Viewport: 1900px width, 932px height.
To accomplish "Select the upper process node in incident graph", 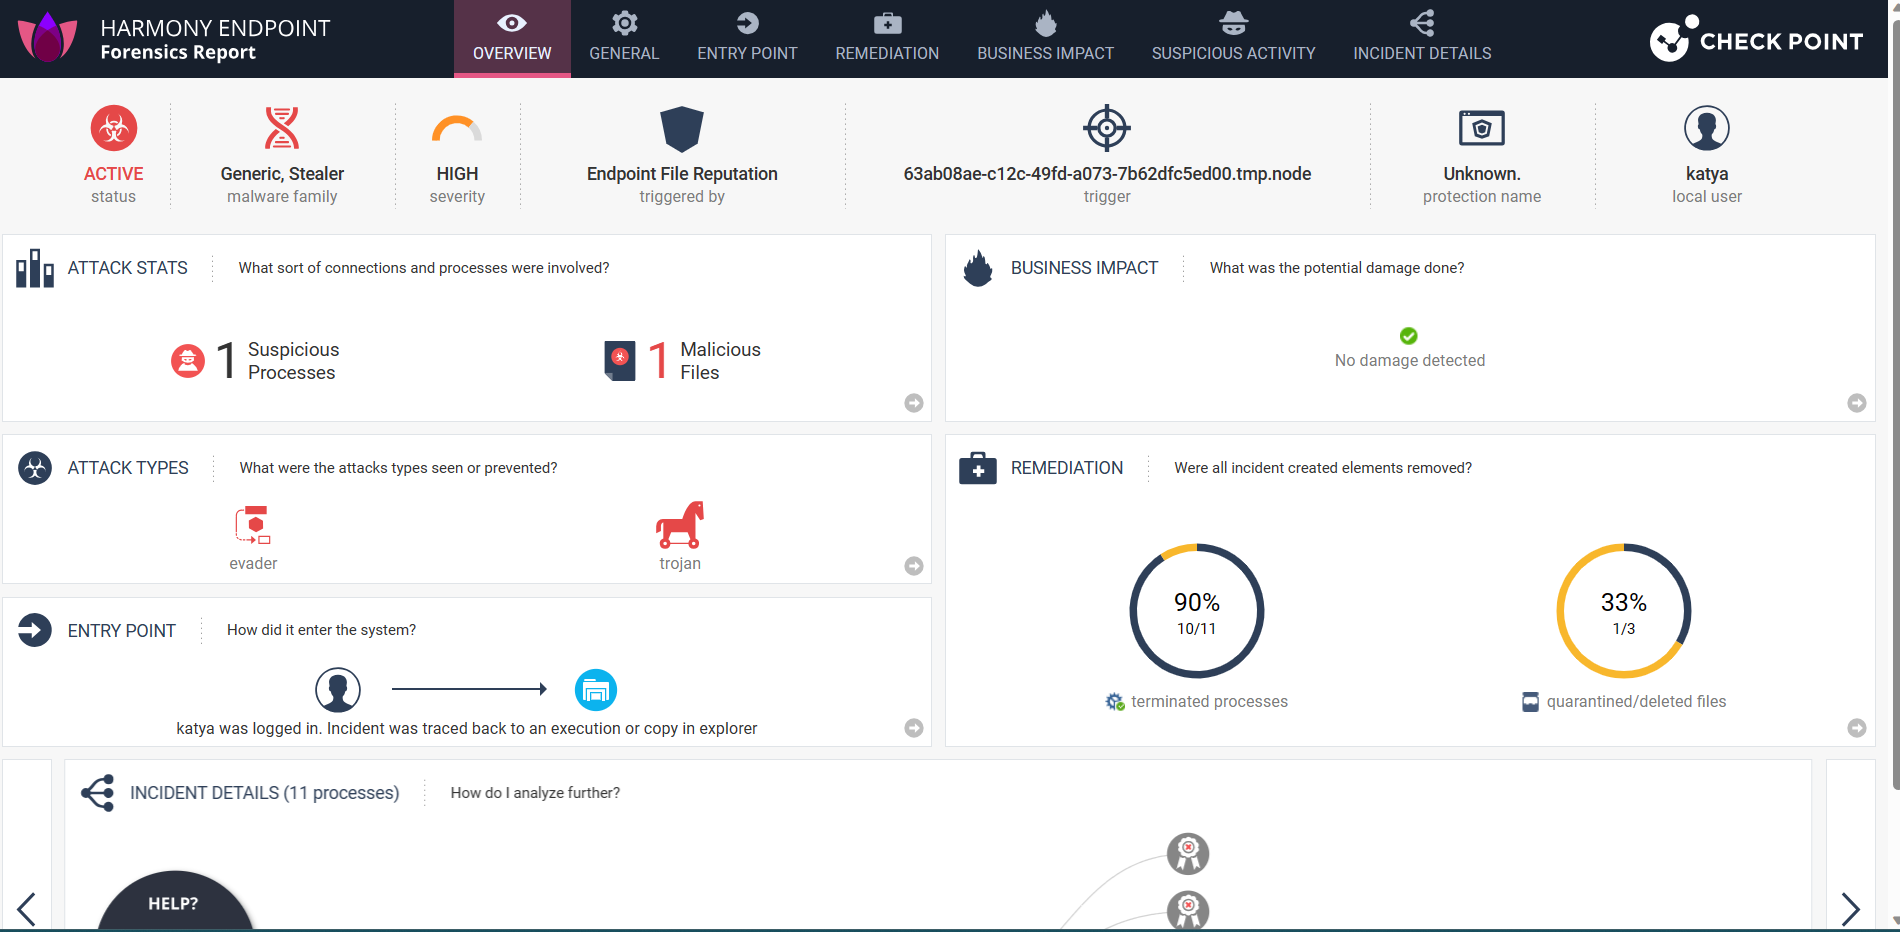I will 1188,854.
